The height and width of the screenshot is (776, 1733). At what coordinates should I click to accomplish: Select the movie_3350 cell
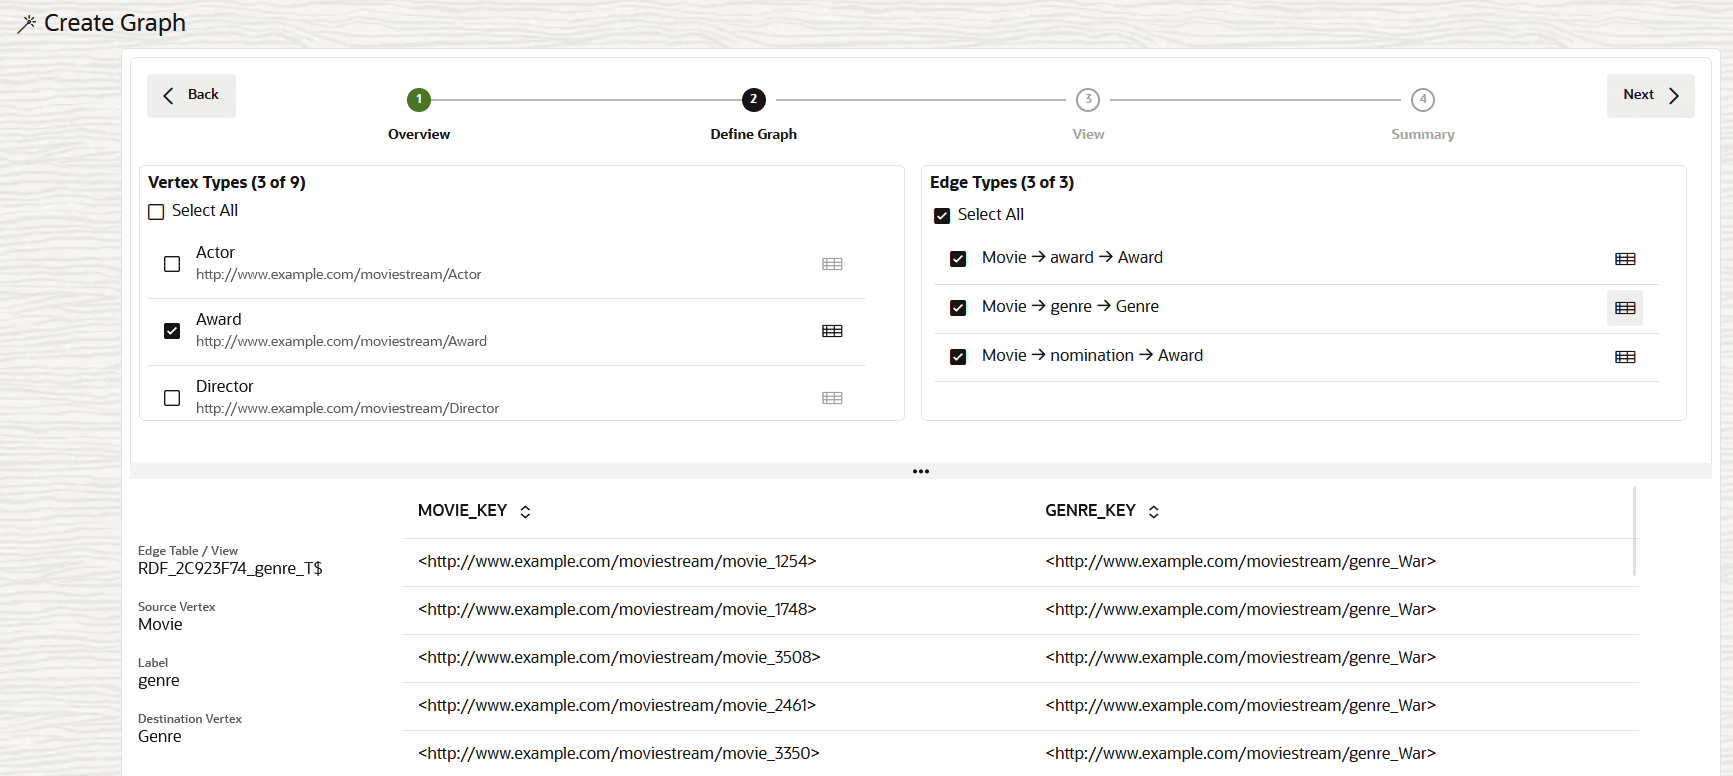(x=619, y=754)
